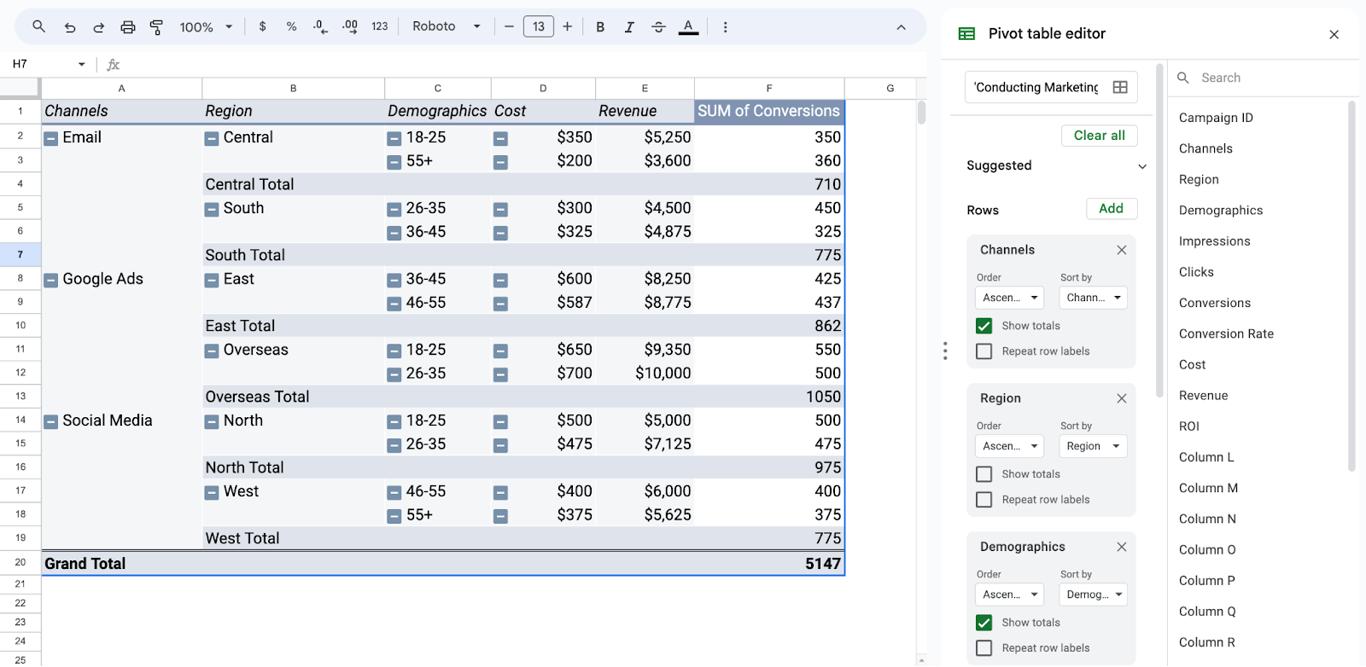
Task: Select Conversion Rate field in list
Action: pos(1226,334)
